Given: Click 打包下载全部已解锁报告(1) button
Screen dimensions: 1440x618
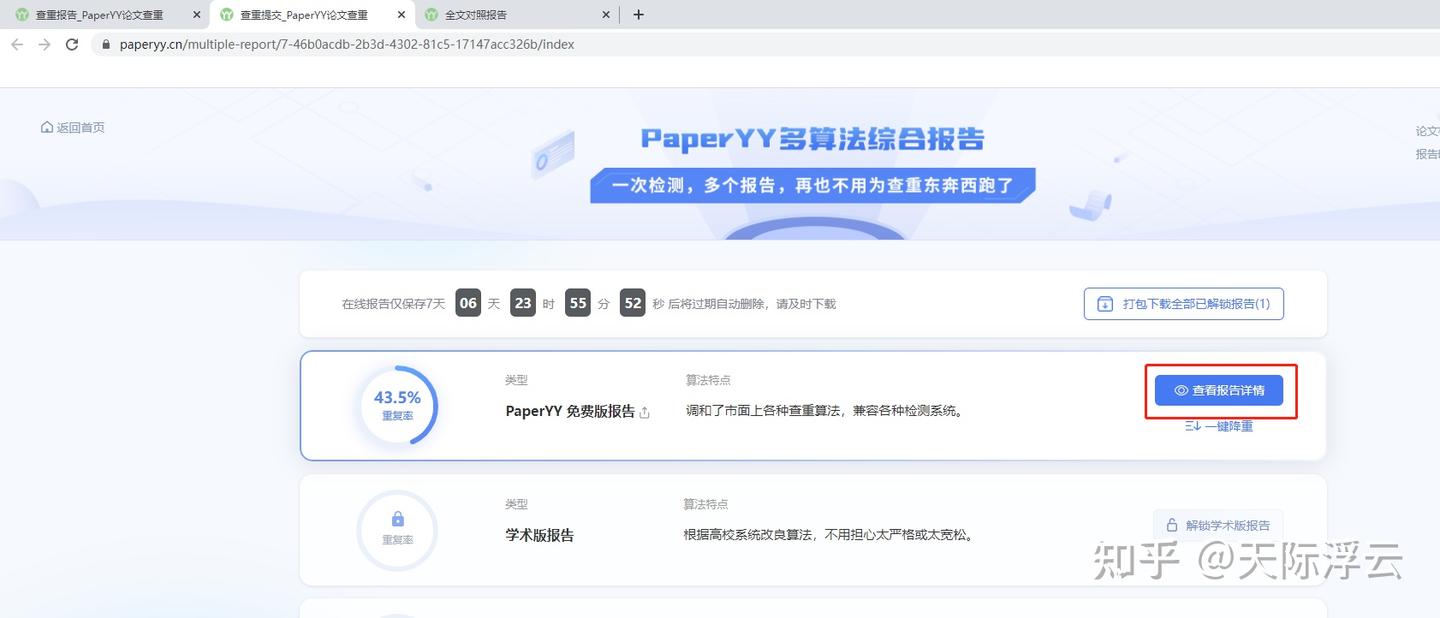Looking at the screenshot, I should pyautogui.click(x=1183, y=304).
